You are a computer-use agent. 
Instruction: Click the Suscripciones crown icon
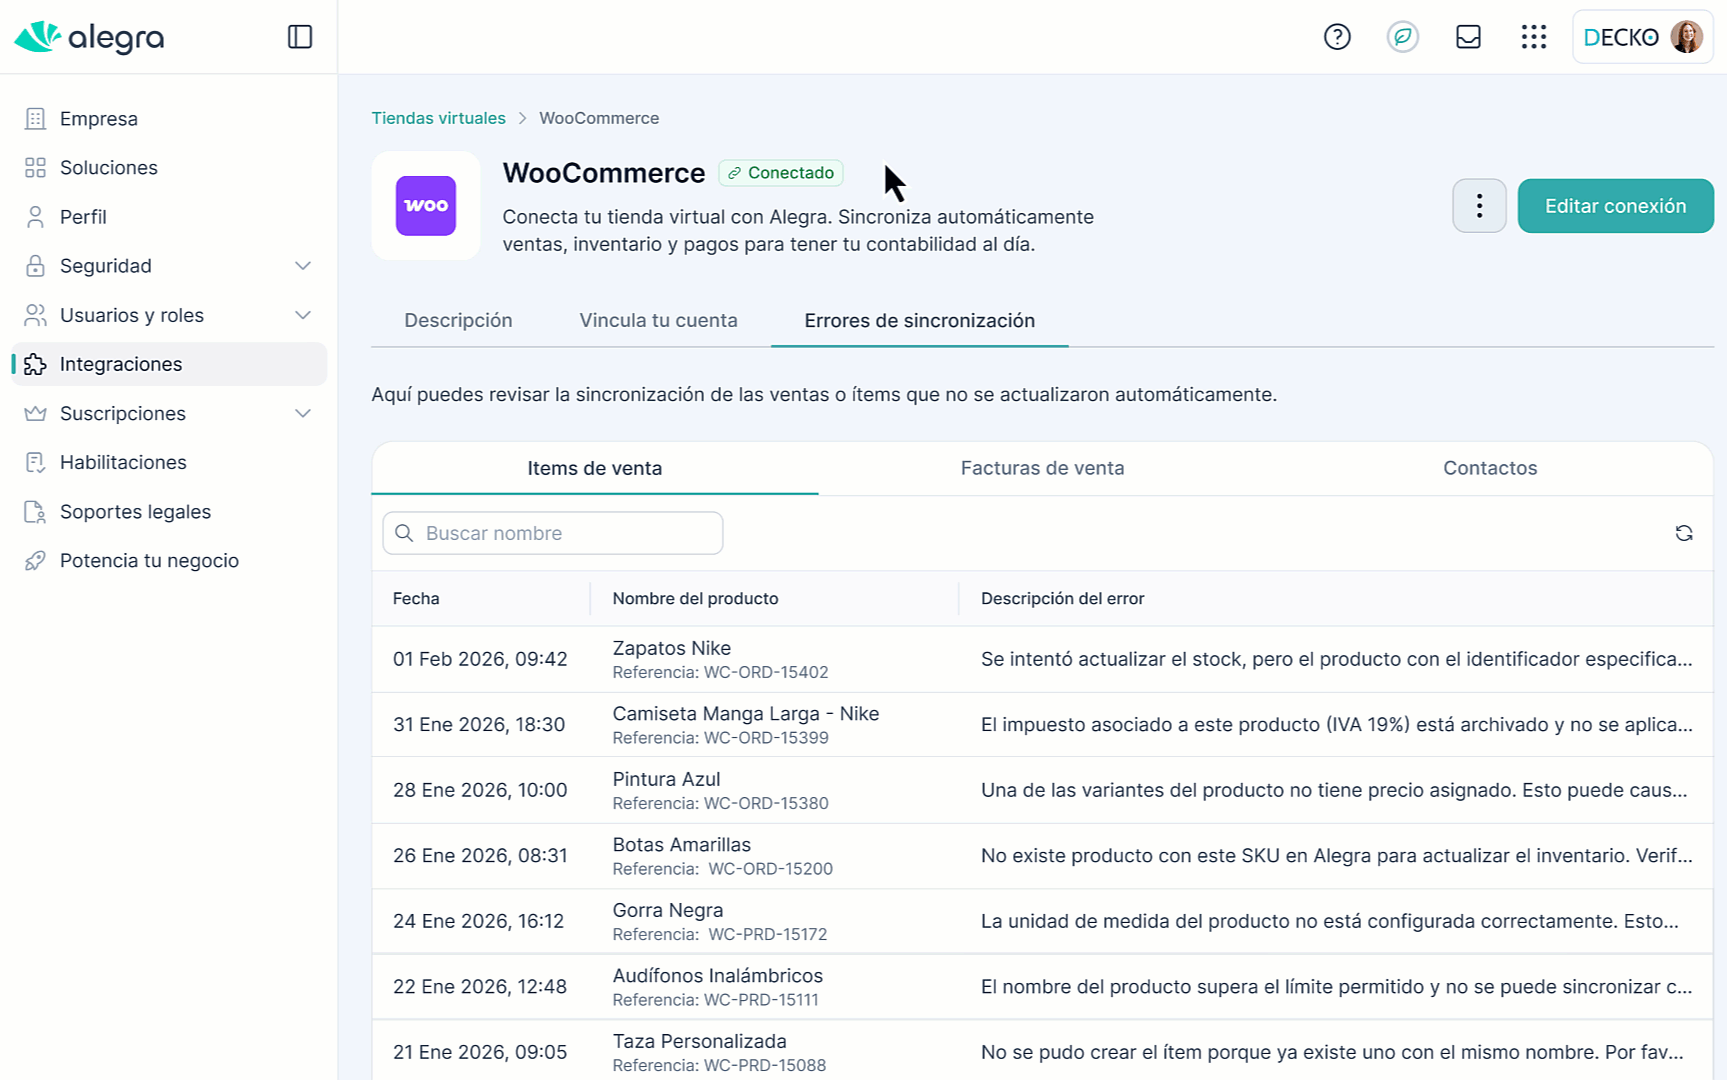(x=35, y=413)
